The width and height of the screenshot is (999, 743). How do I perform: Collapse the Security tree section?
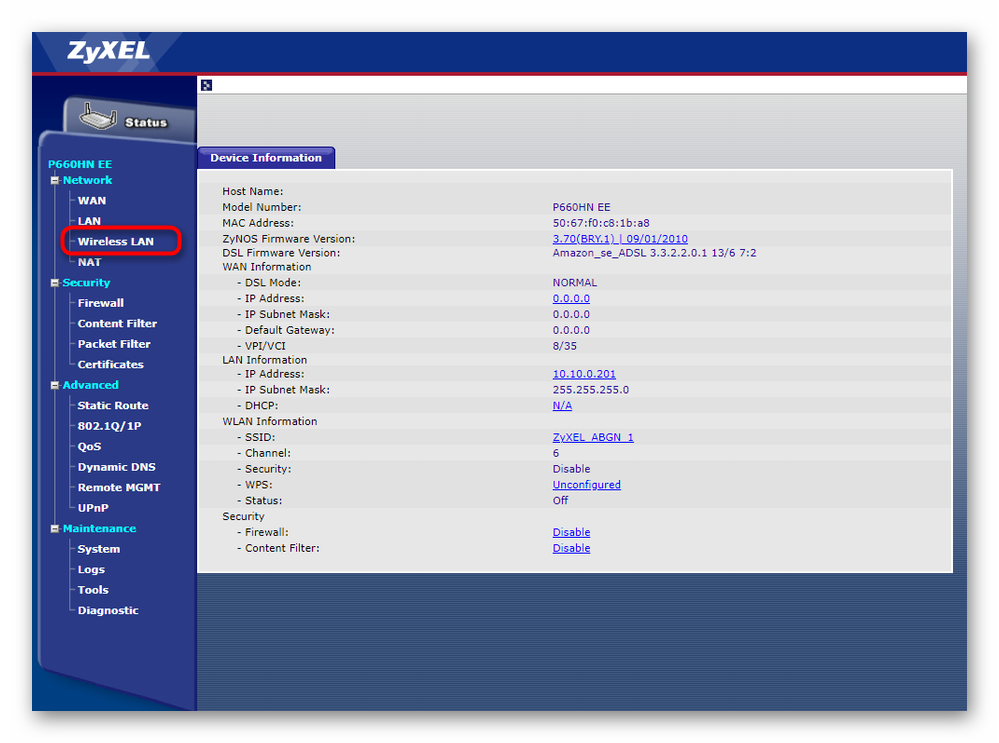click(x=55, y=283)
